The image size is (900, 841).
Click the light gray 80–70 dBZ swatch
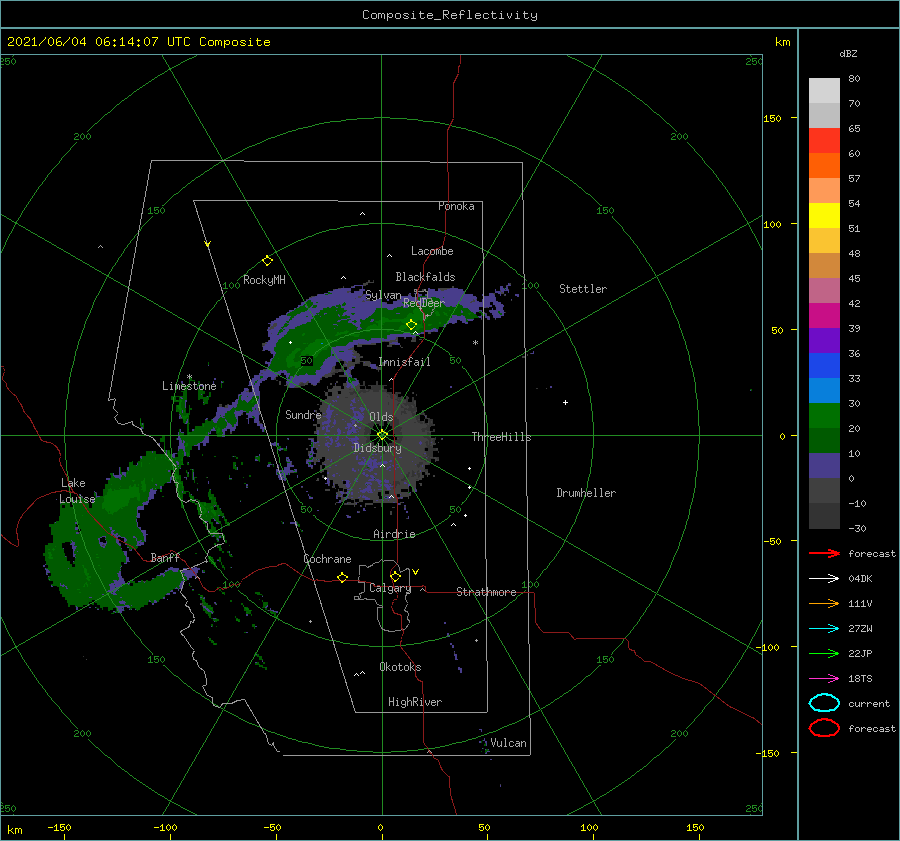pyautogui.click(x=824, y=91)
